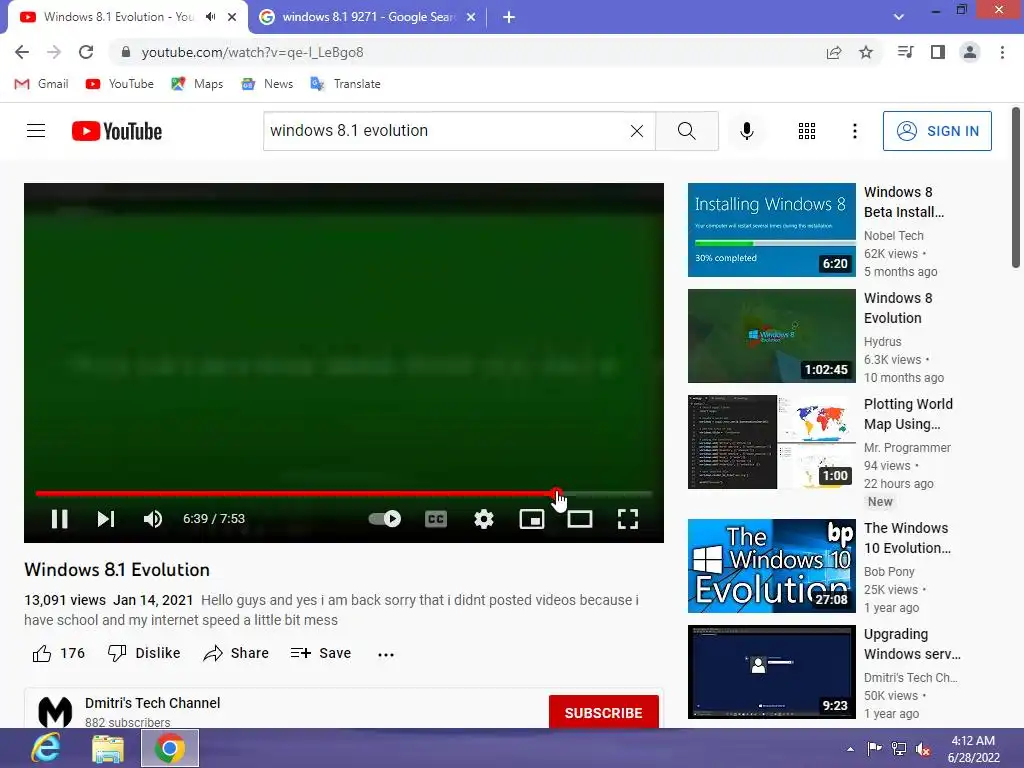This screenshot has height=768, width=1024.
Task: Open Windows 8 Evolution Hydrus thumbnail
Action: coord(771,336)
